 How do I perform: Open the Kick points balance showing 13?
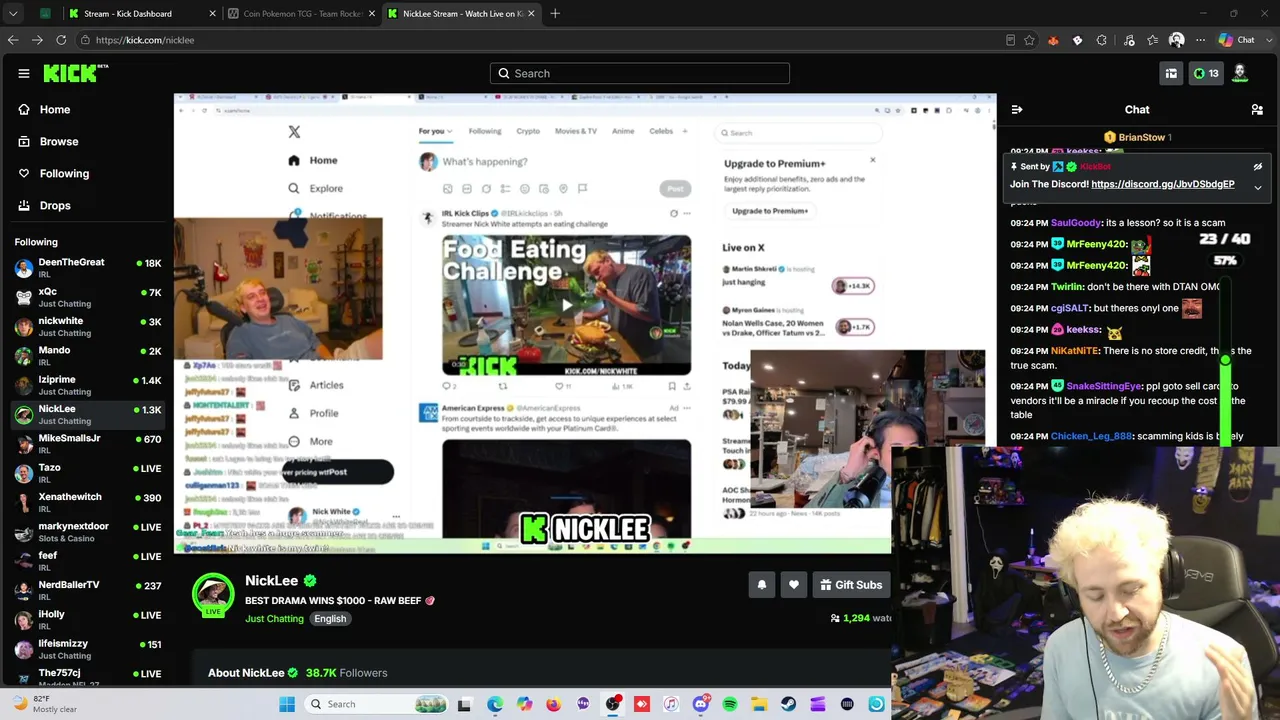pyautogui.click(x=1206, y=73)
